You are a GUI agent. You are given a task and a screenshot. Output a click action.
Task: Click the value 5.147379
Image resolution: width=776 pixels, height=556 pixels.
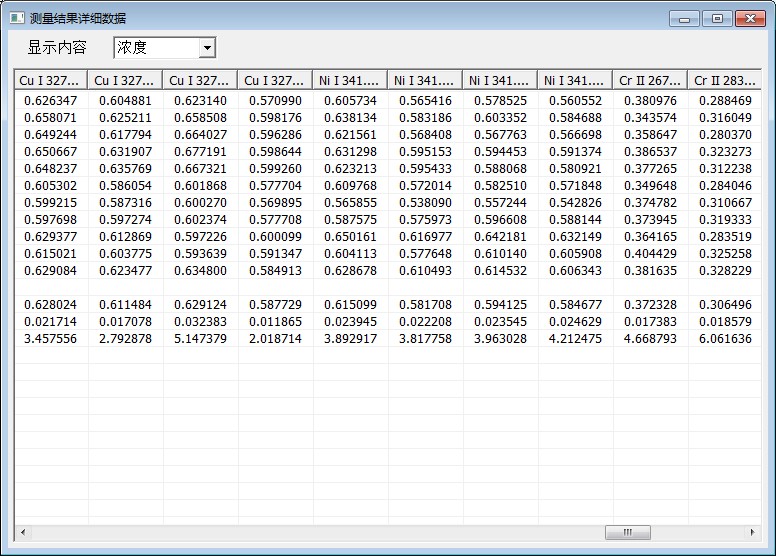pos(200,339)
